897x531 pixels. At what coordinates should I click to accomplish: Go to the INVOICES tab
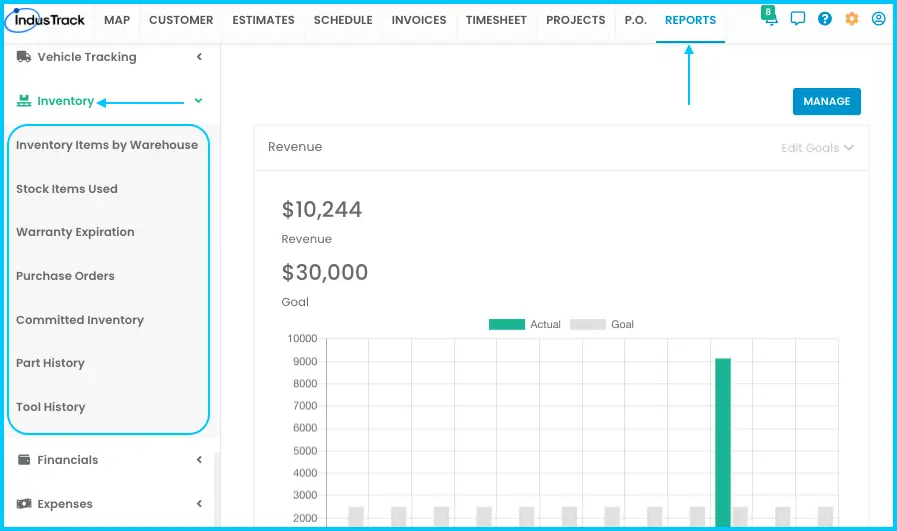pyautogui.click(x=419, y=20)
